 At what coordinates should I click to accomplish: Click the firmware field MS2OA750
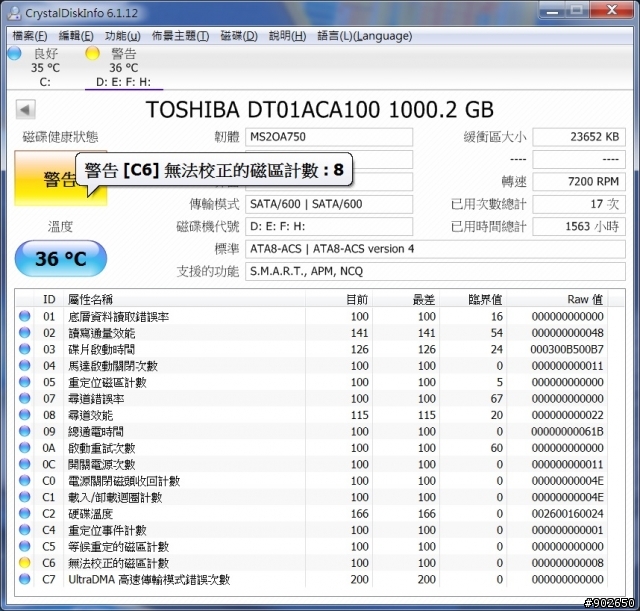click(x=329, y=137)
